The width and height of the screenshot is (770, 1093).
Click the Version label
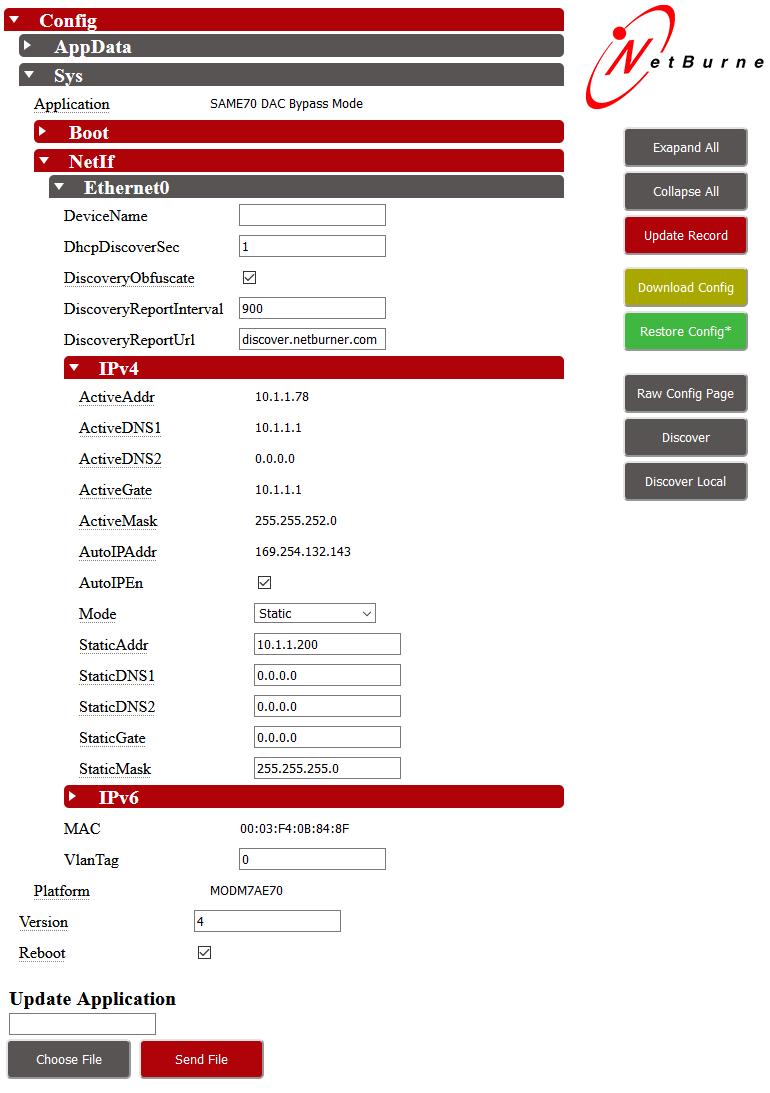click(x=44, y=922)
